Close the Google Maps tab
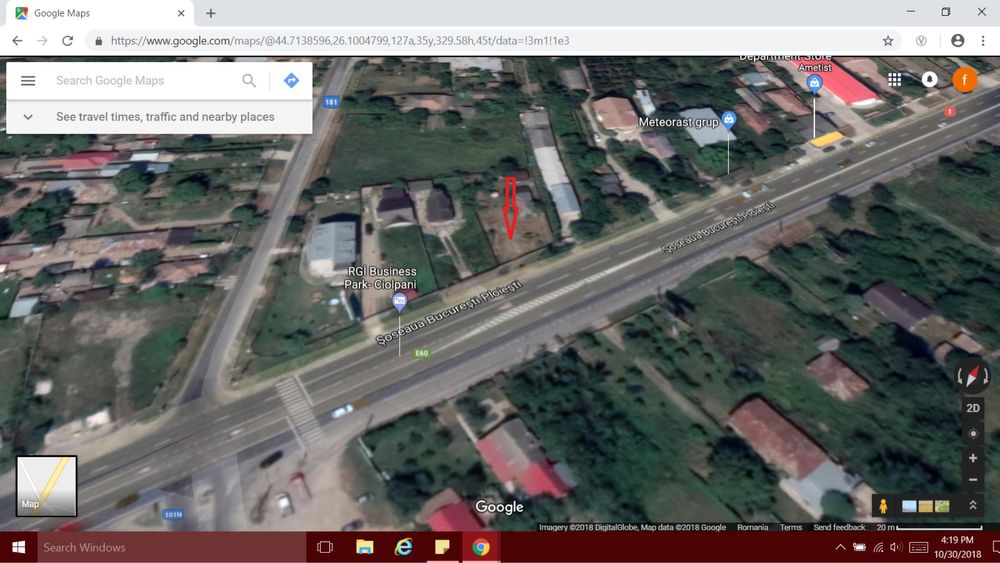The height and width of the screenshot is (563, 1000). pos(181,13)
